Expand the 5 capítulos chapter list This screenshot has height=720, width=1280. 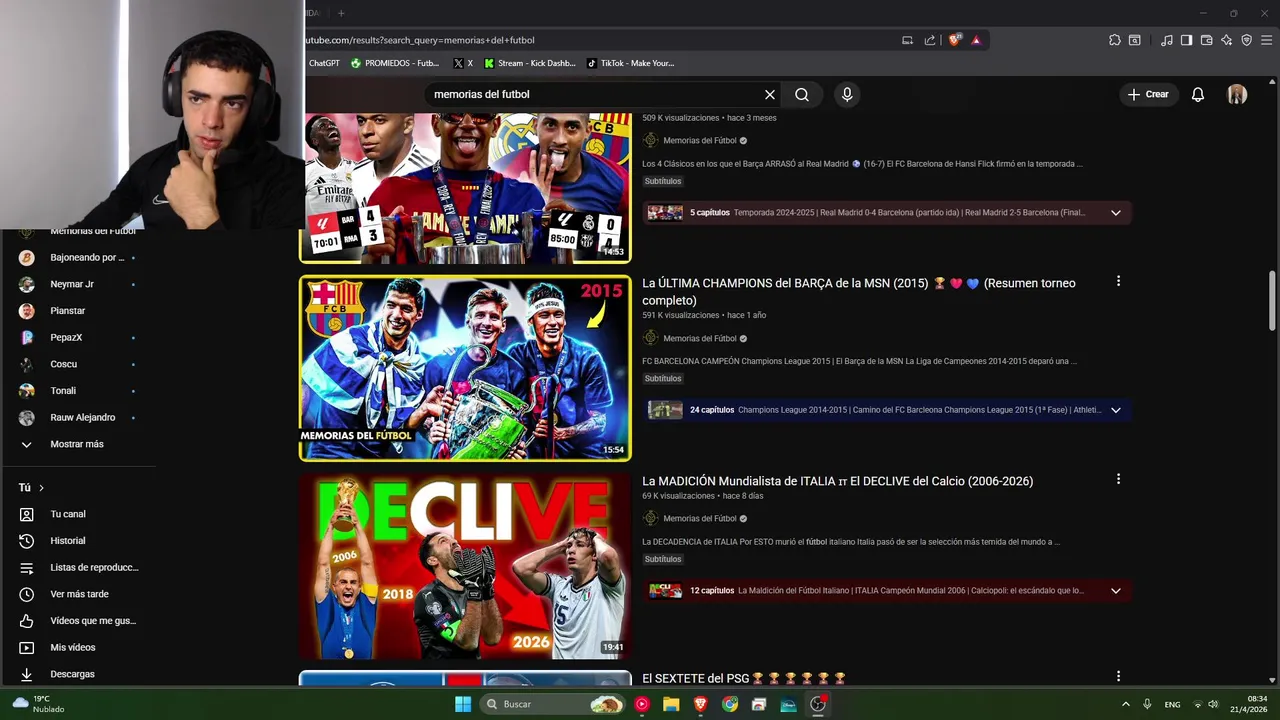pos(1115,212)
